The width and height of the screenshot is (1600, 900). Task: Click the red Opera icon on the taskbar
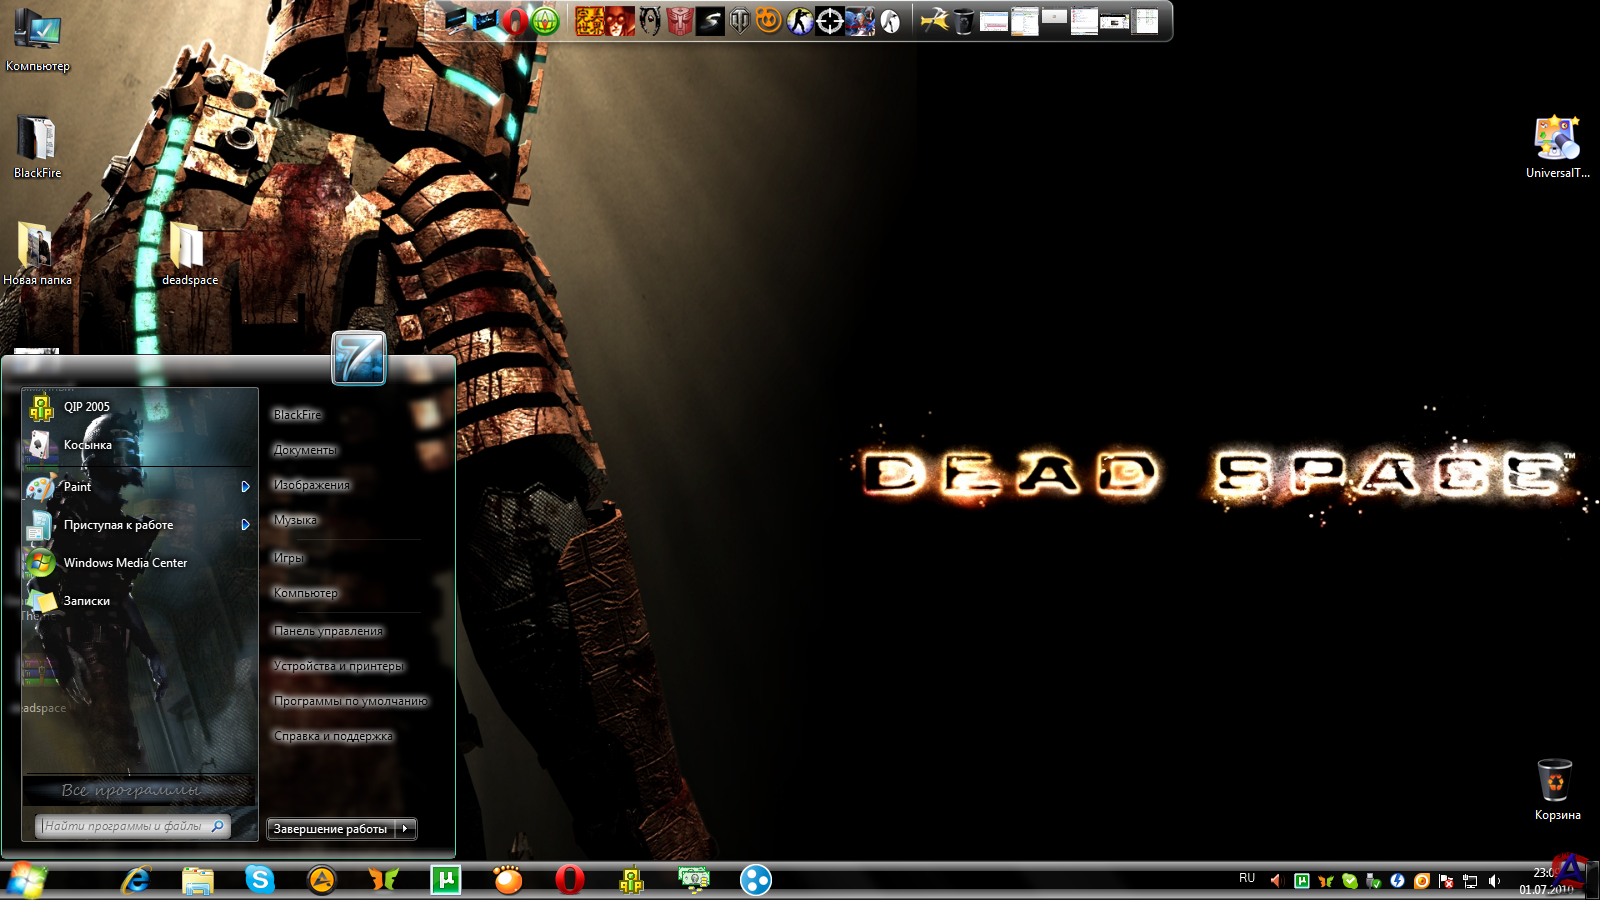tap(570, 880)
